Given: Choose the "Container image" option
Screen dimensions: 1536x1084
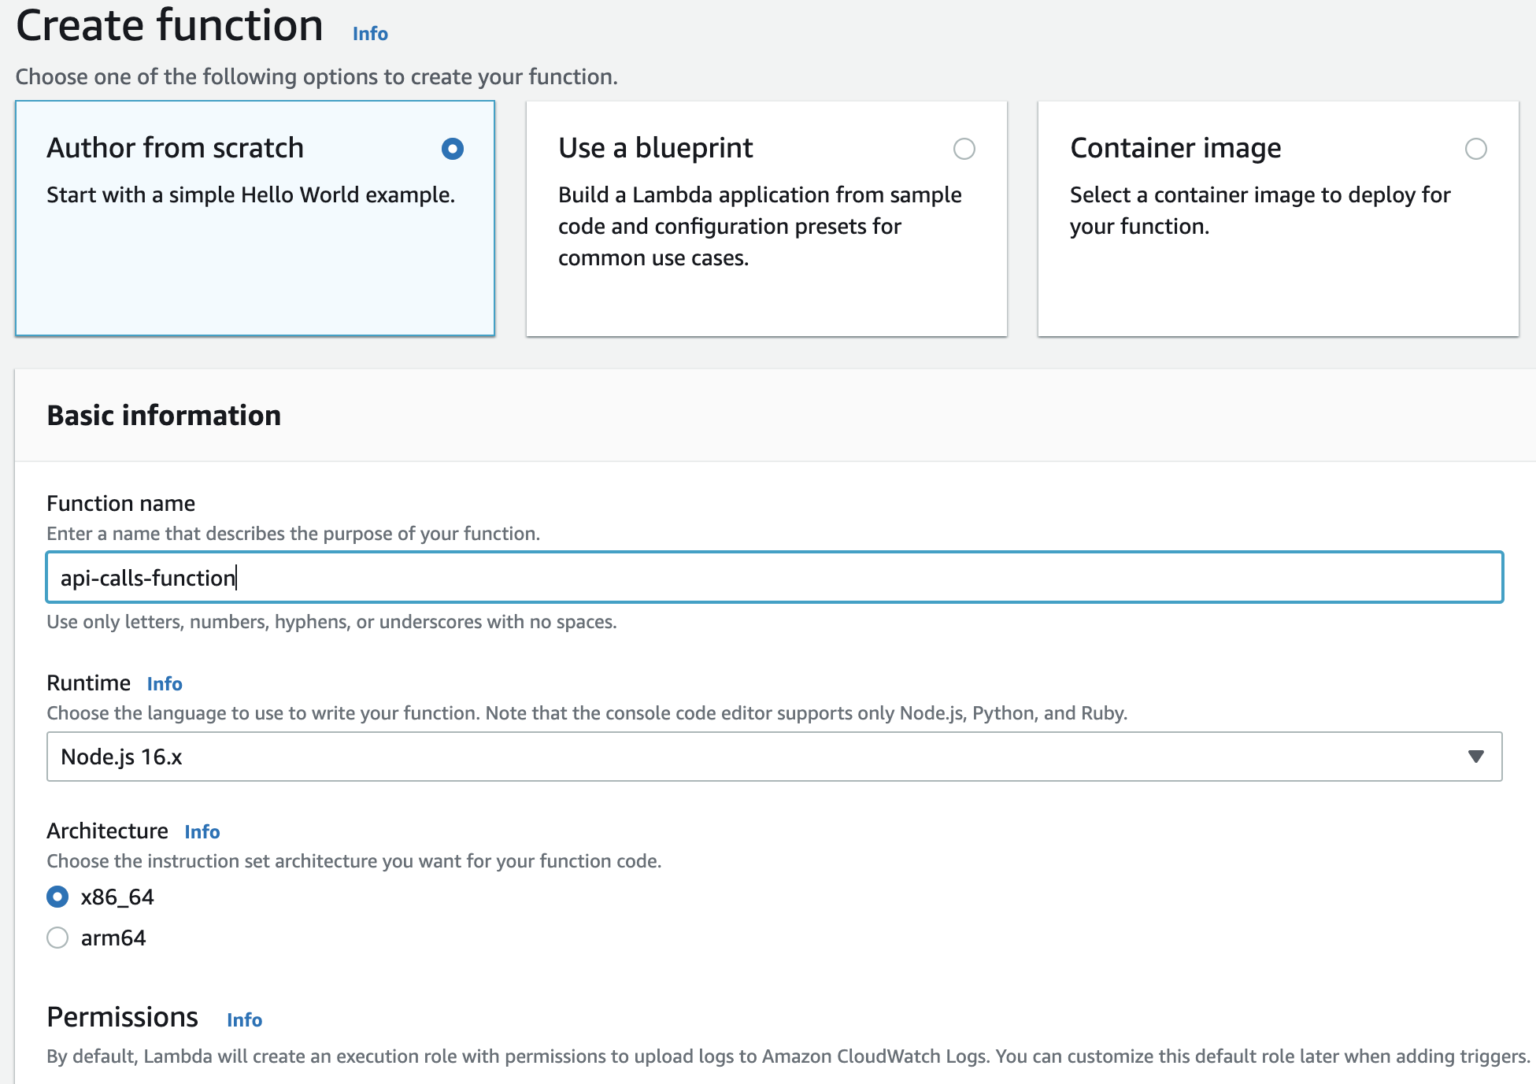Looking at the screenshot, I should 1476,148.
